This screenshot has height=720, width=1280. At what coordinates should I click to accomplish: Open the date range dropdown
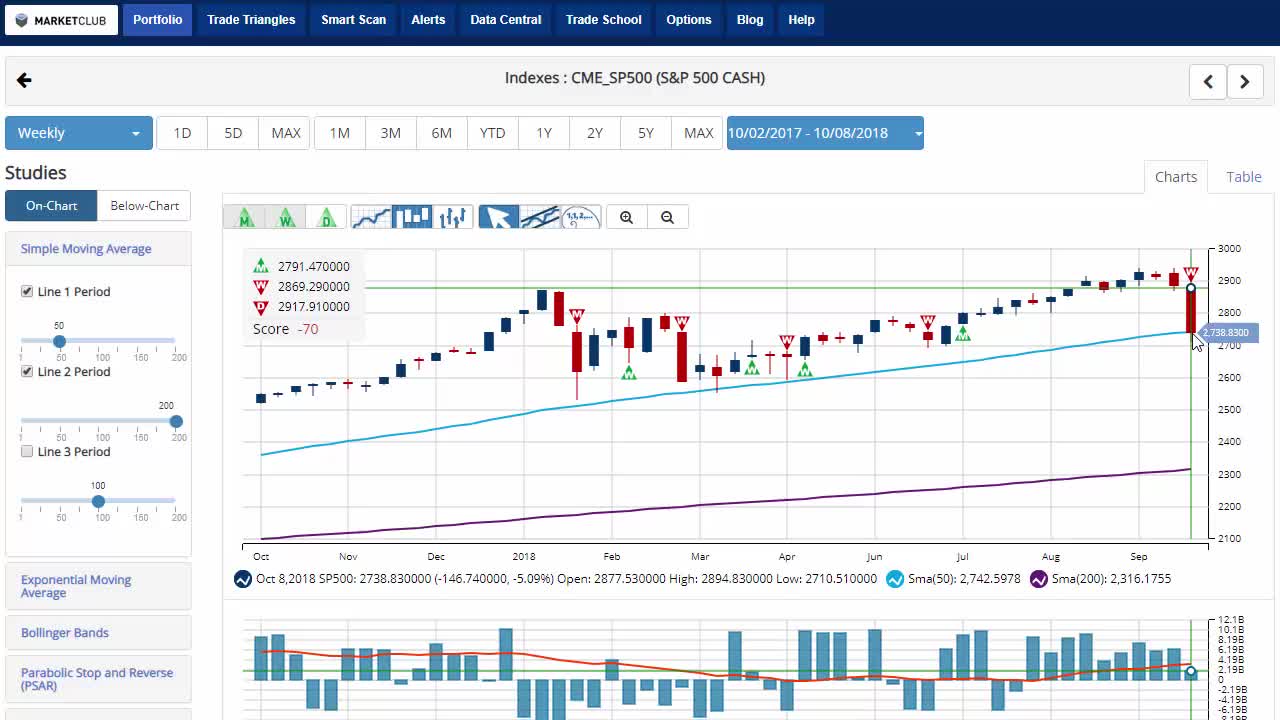tap(825, 133)
